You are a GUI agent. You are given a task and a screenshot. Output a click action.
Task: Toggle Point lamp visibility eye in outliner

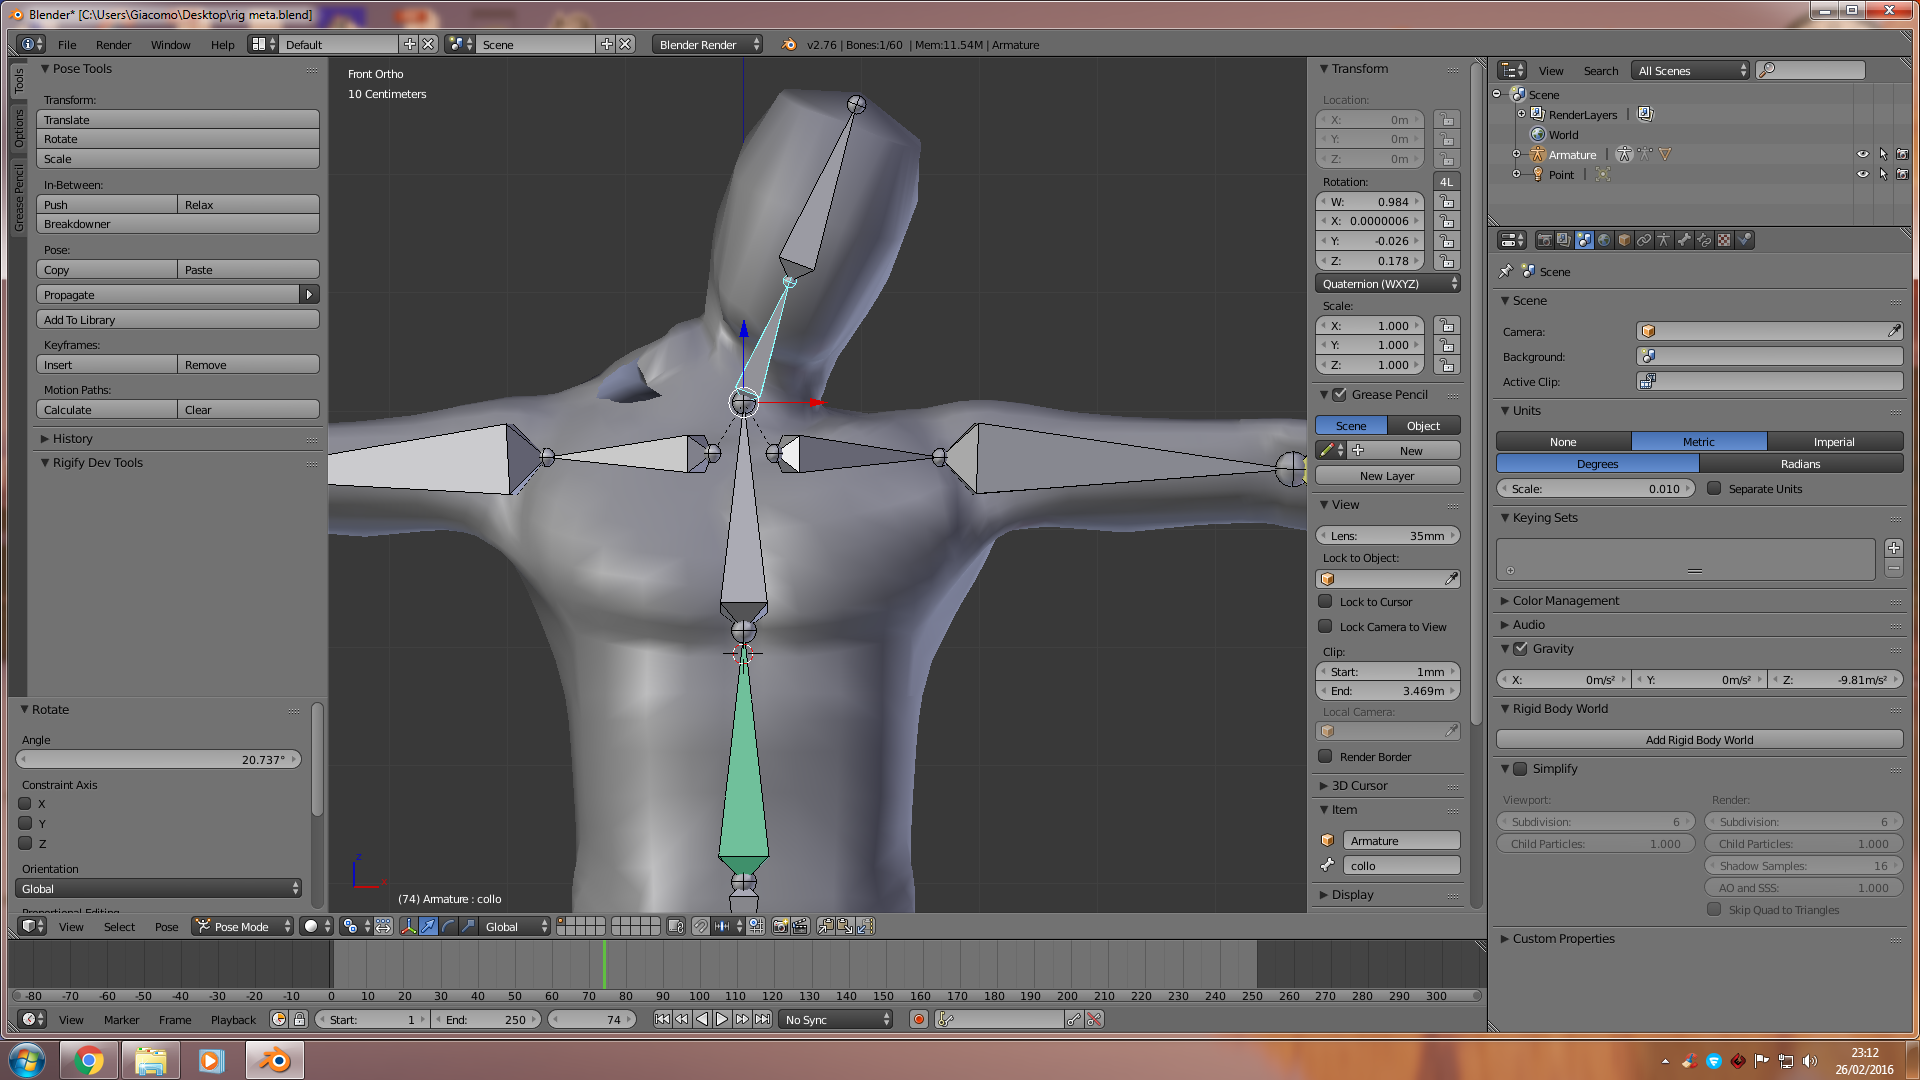(1862, 175)
